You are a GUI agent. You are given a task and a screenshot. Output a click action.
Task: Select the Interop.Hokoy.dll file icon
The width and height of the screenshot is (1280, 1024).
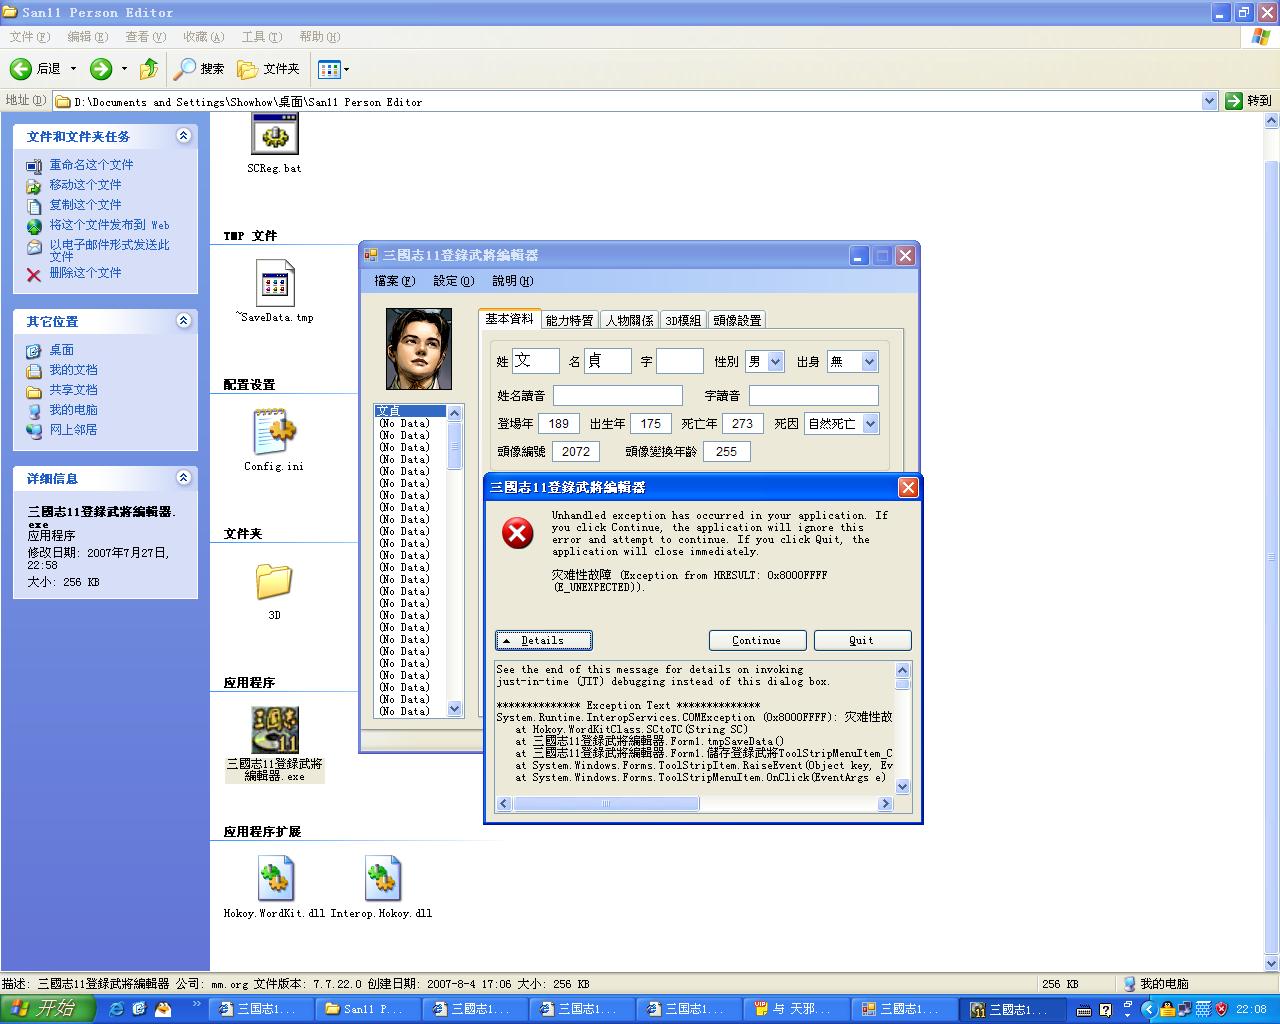coord(381,880)
